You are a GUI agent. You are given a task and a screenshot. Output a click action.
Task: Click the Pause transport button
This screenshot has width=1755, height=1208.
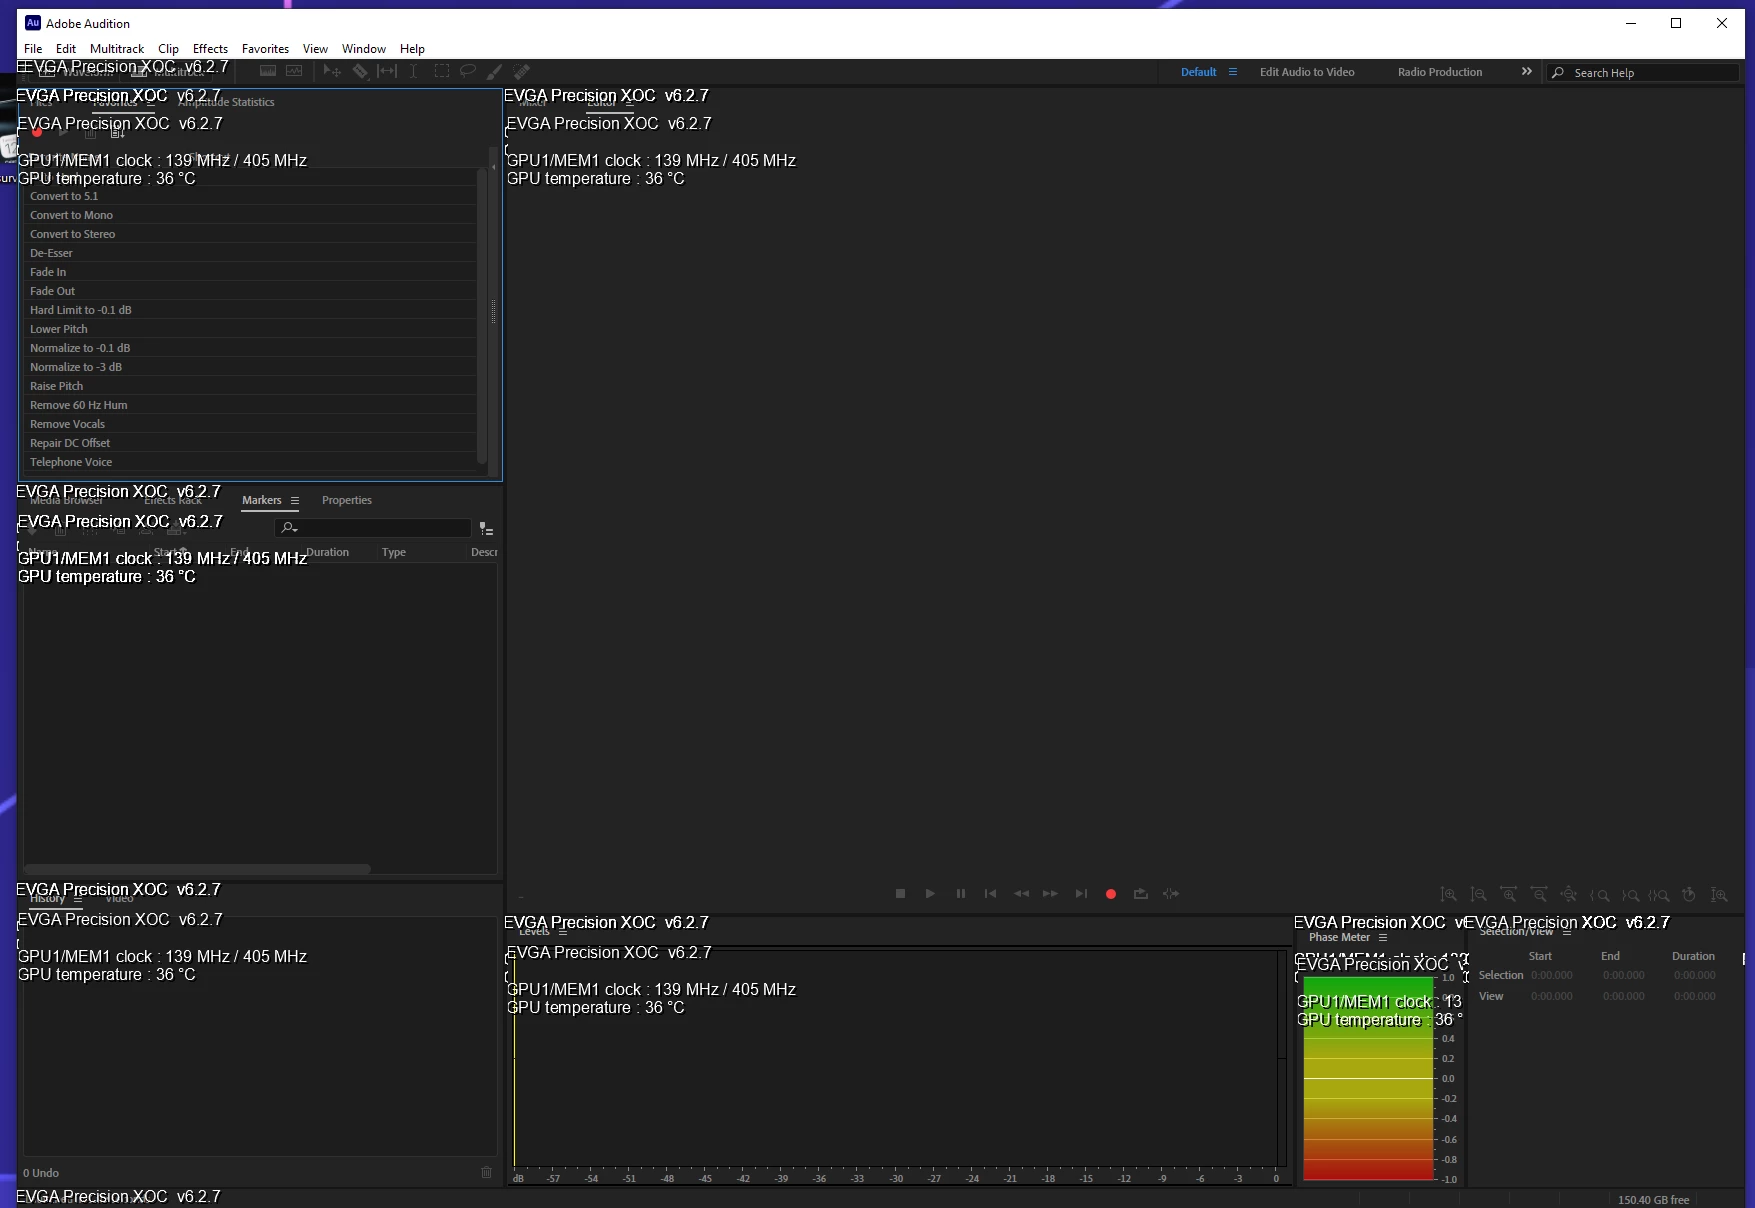(960, 894)
